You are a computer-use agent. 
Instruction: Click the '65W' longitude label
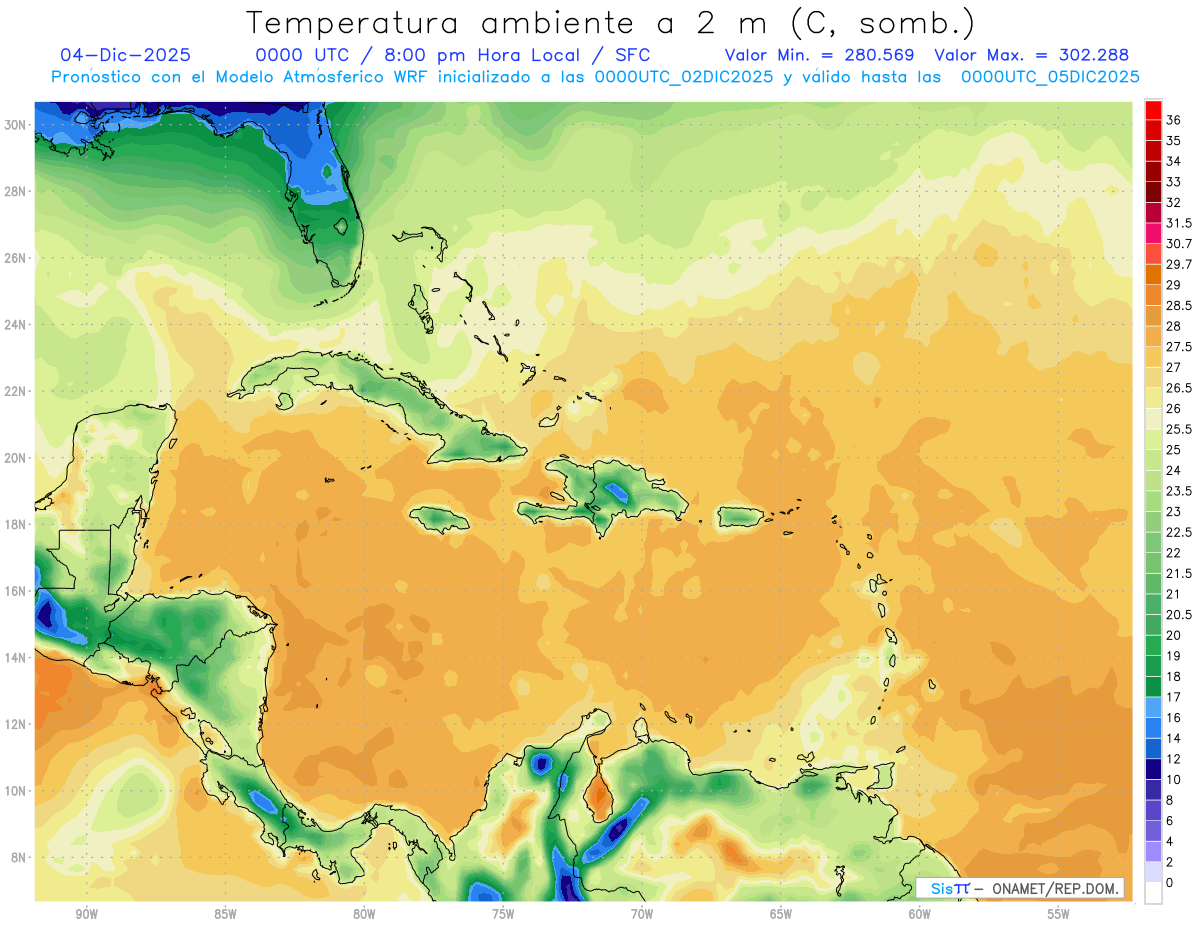781,914
